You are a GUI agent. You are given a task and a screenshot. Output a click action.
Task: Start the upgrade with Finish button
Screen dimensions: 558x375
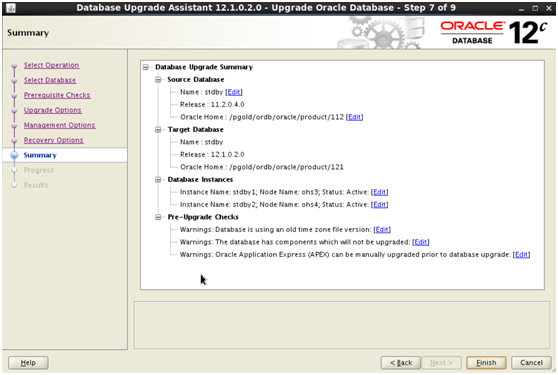pyautogui.click(x=486, y=363)
